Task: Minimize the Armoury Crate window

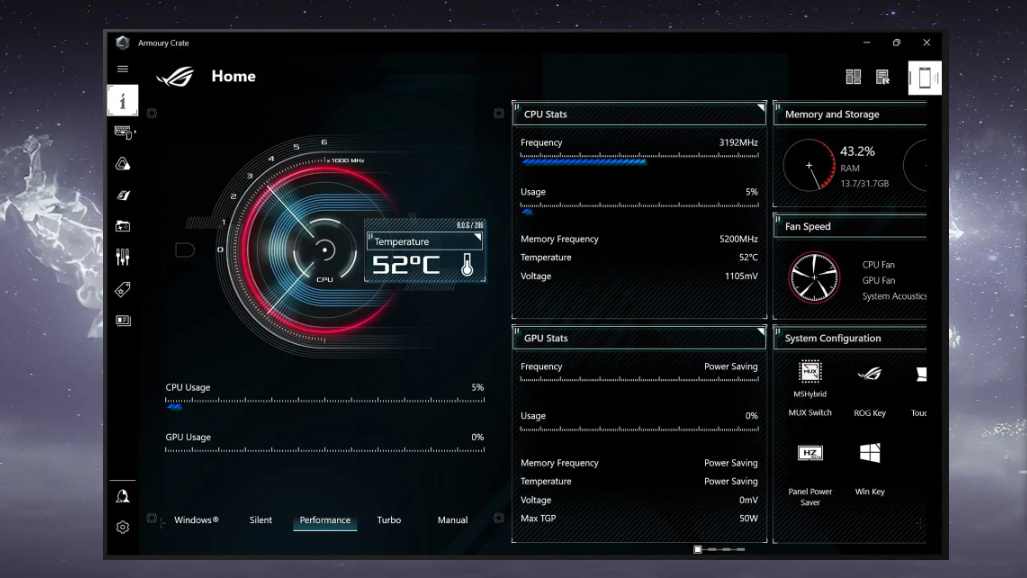Action: click(x=867, y=43)
